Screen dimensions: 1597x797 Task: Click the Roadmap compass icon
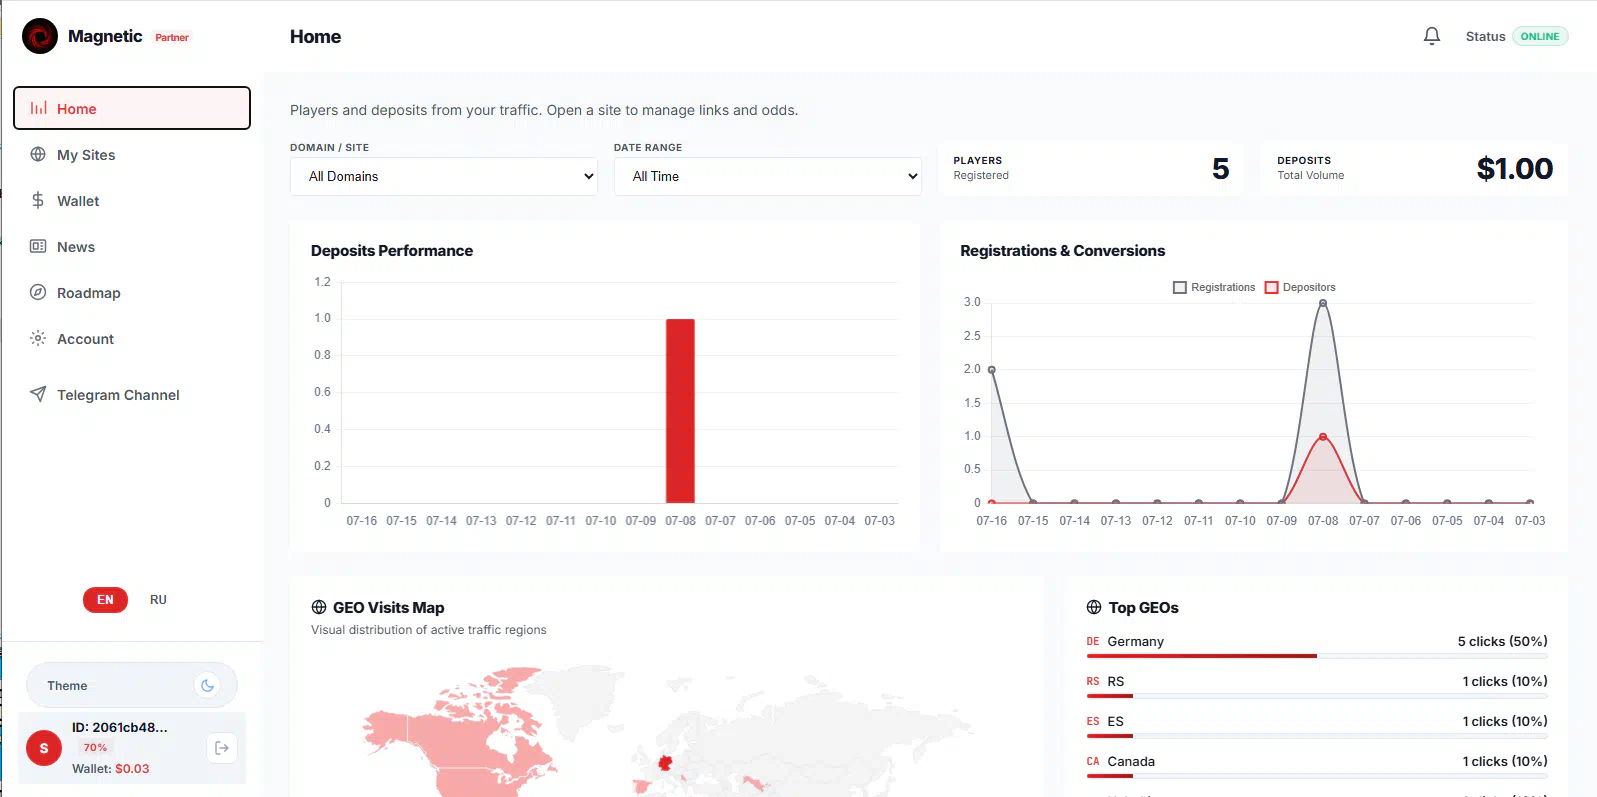(38, 292)
